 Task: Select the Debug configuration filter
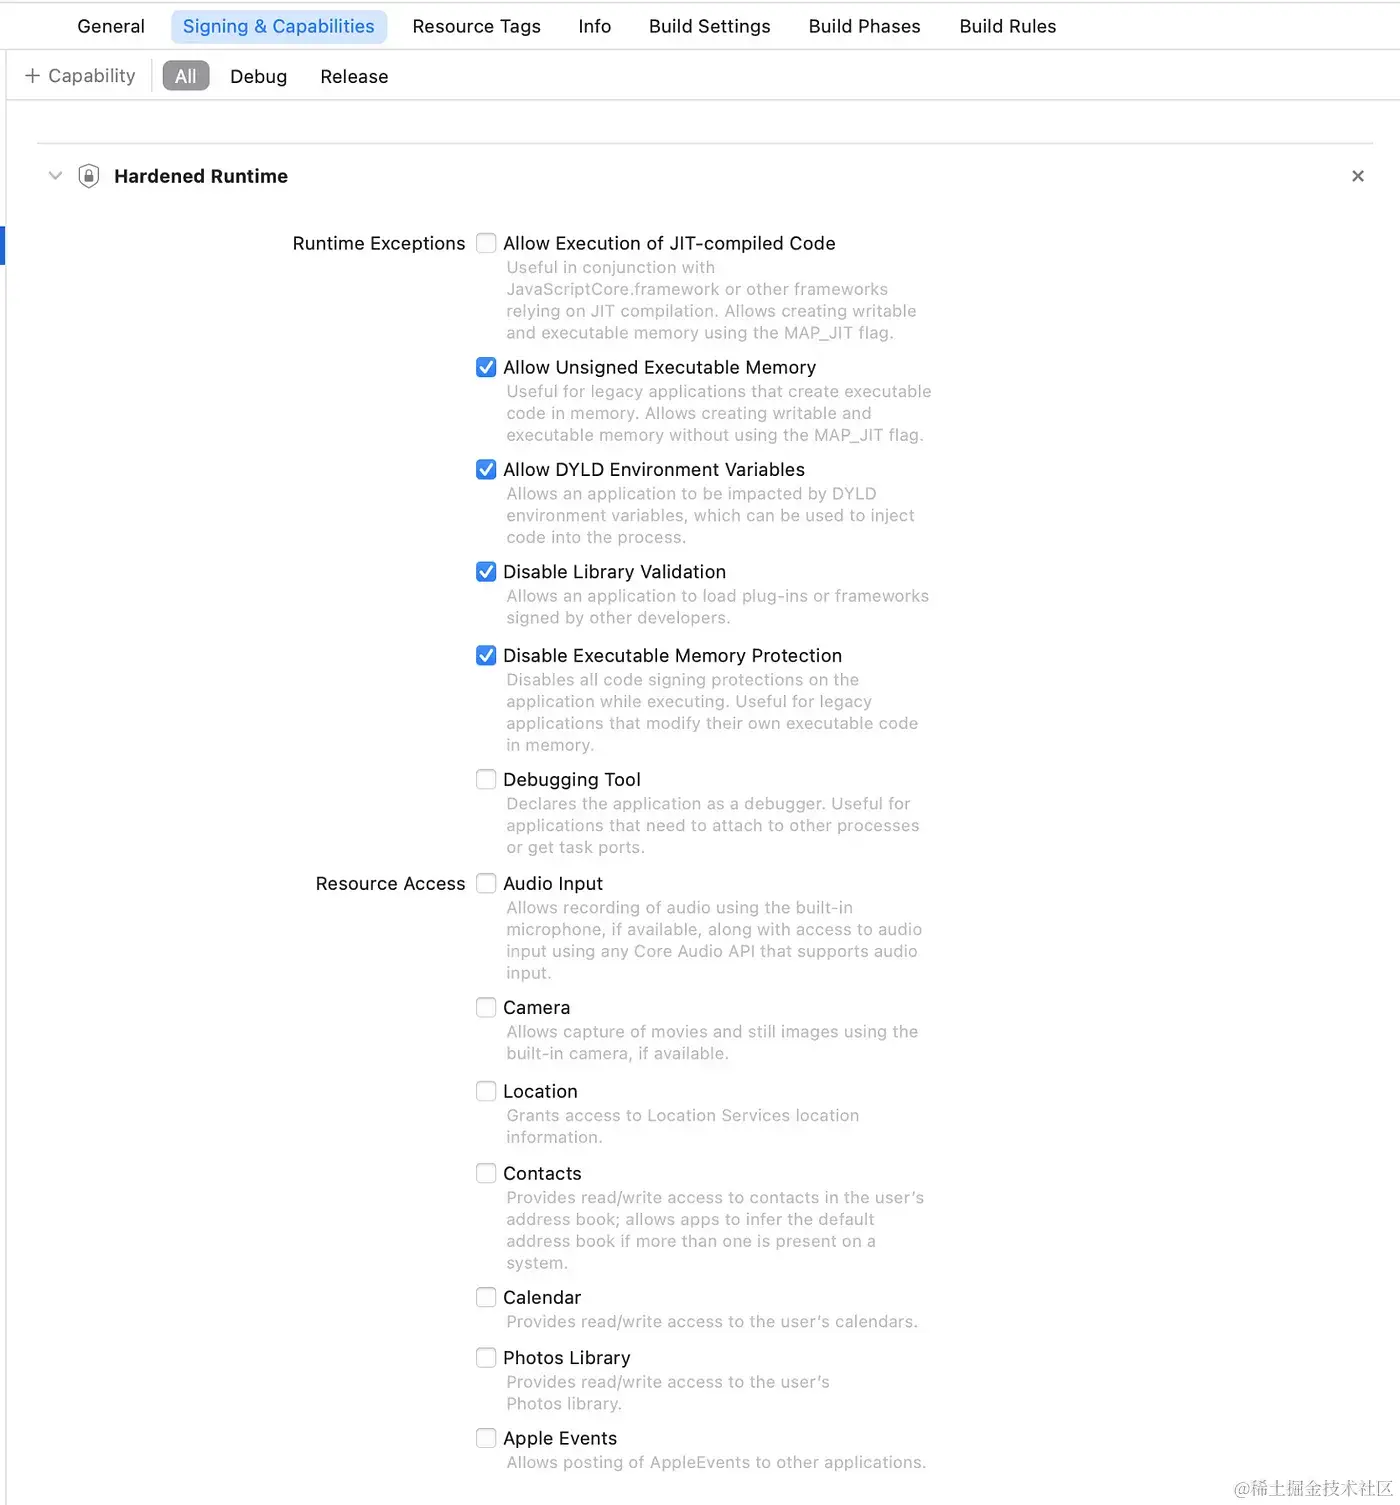point(258,76)
